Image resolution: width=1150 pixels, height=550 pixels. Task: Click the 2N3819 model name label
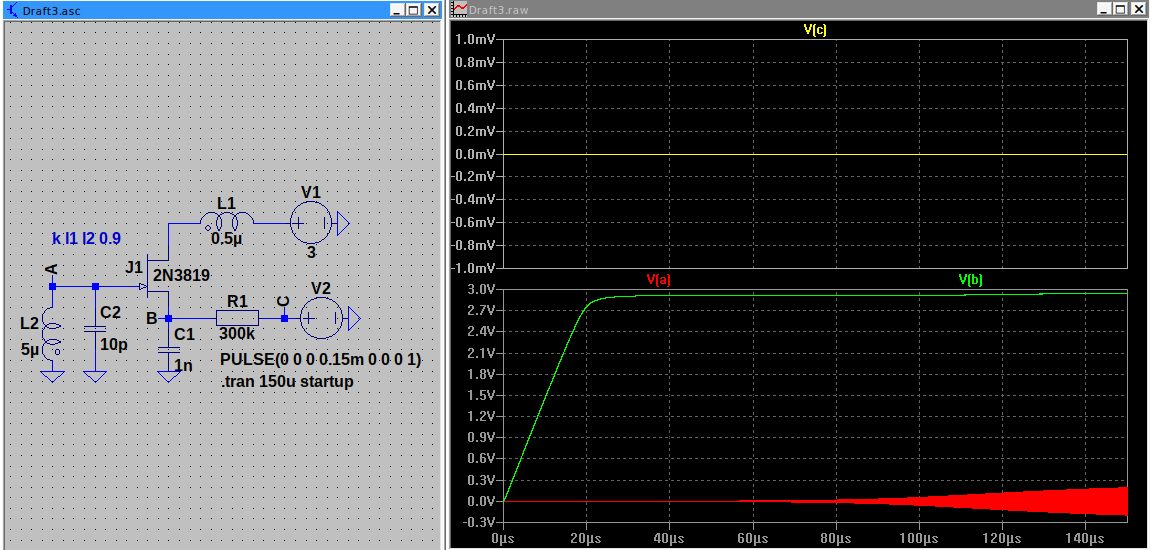(181, 275)
